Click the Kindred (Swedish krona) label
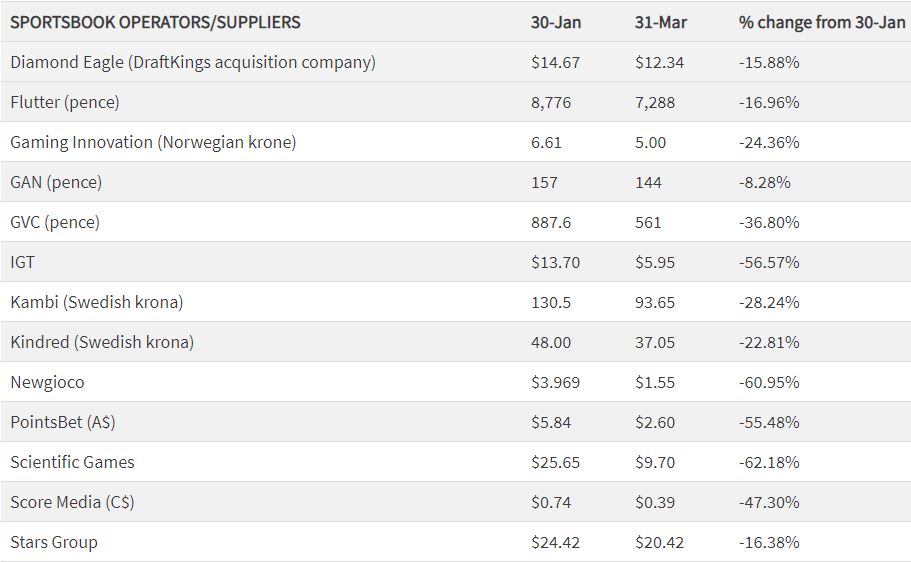 tap(102, 342)
